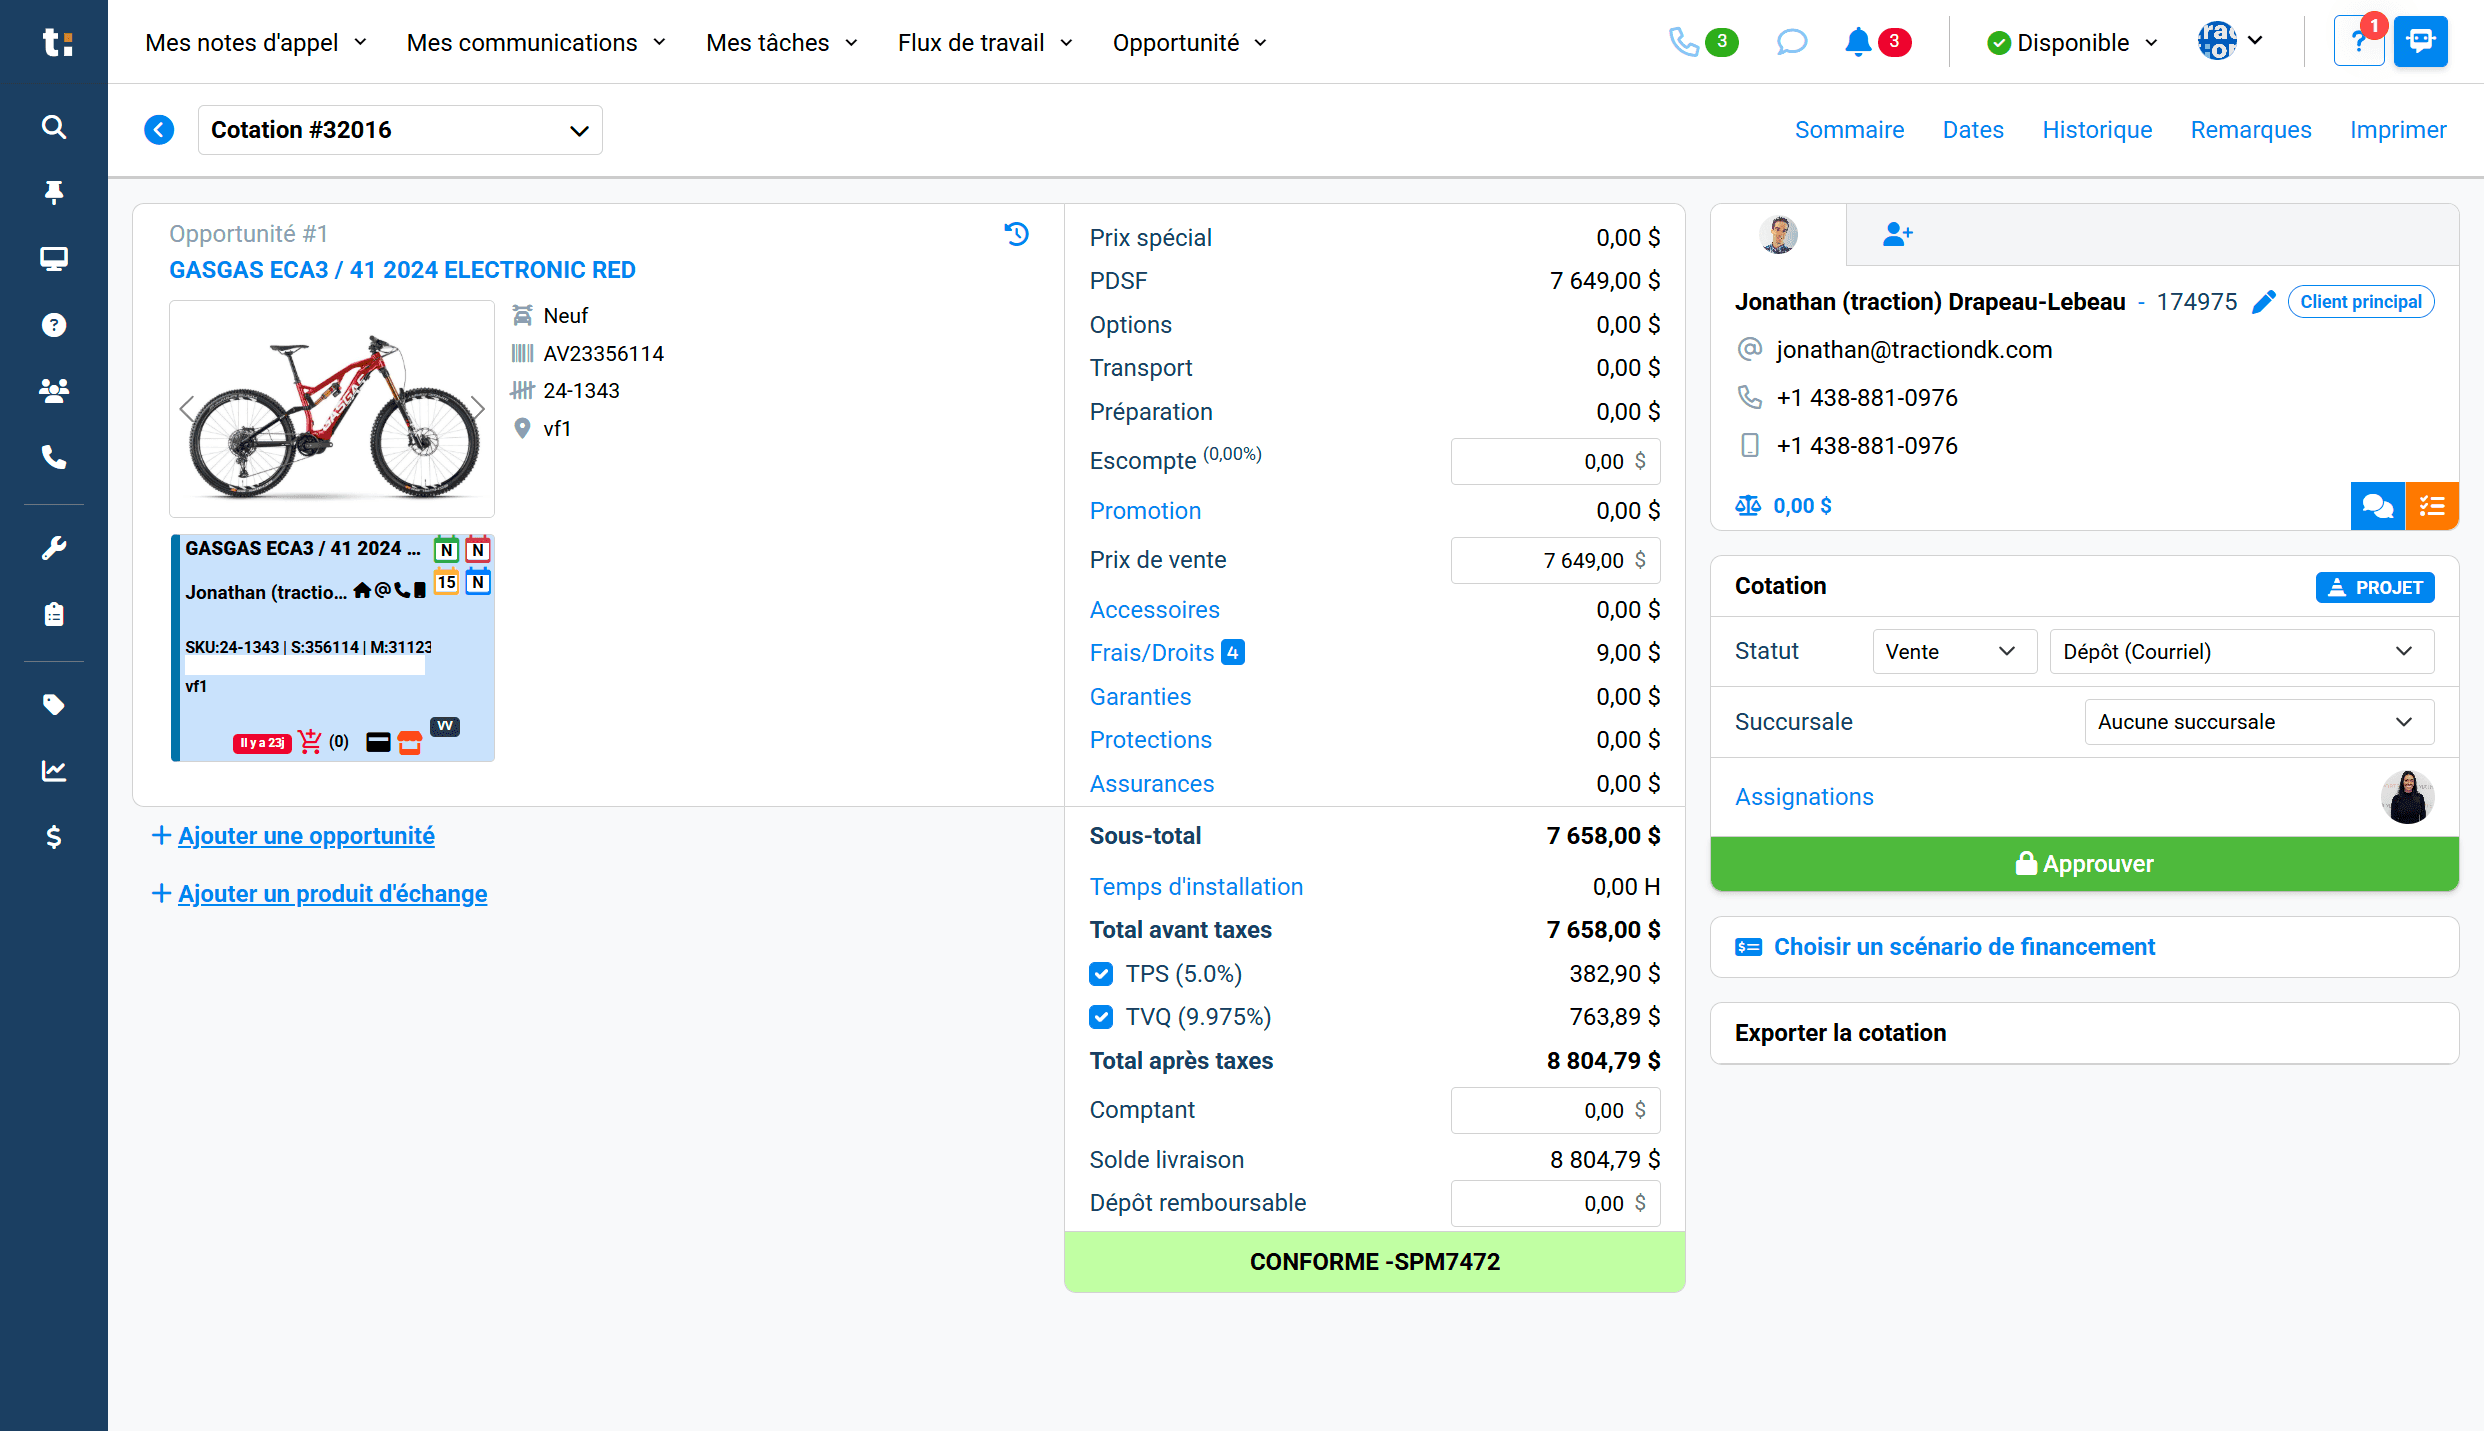
Task: Open Mes tâches menu
Action: [x=782, y=43]
